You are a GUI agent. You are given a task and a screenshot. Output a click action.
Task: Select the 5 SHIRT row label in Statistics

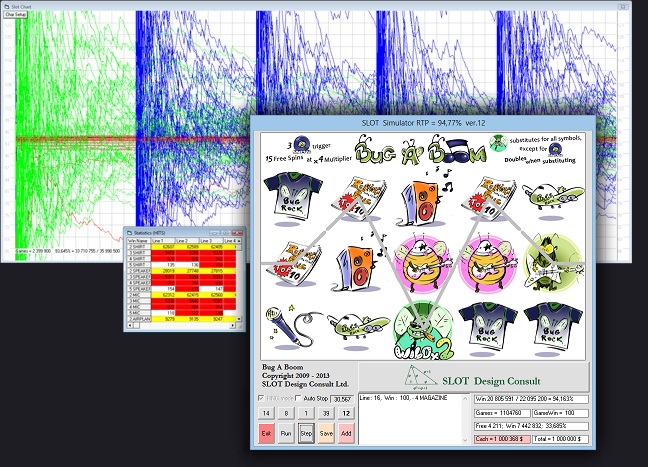(139, 265)
